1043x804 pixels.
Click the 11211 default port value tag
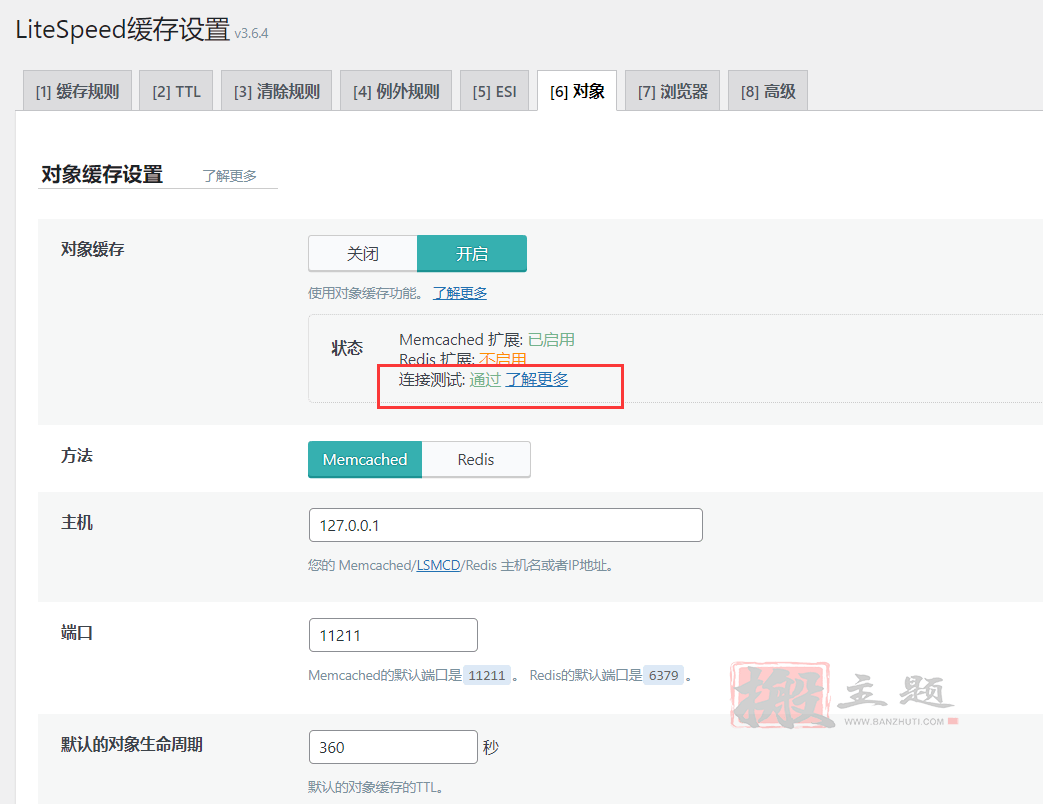pos(487,676)
